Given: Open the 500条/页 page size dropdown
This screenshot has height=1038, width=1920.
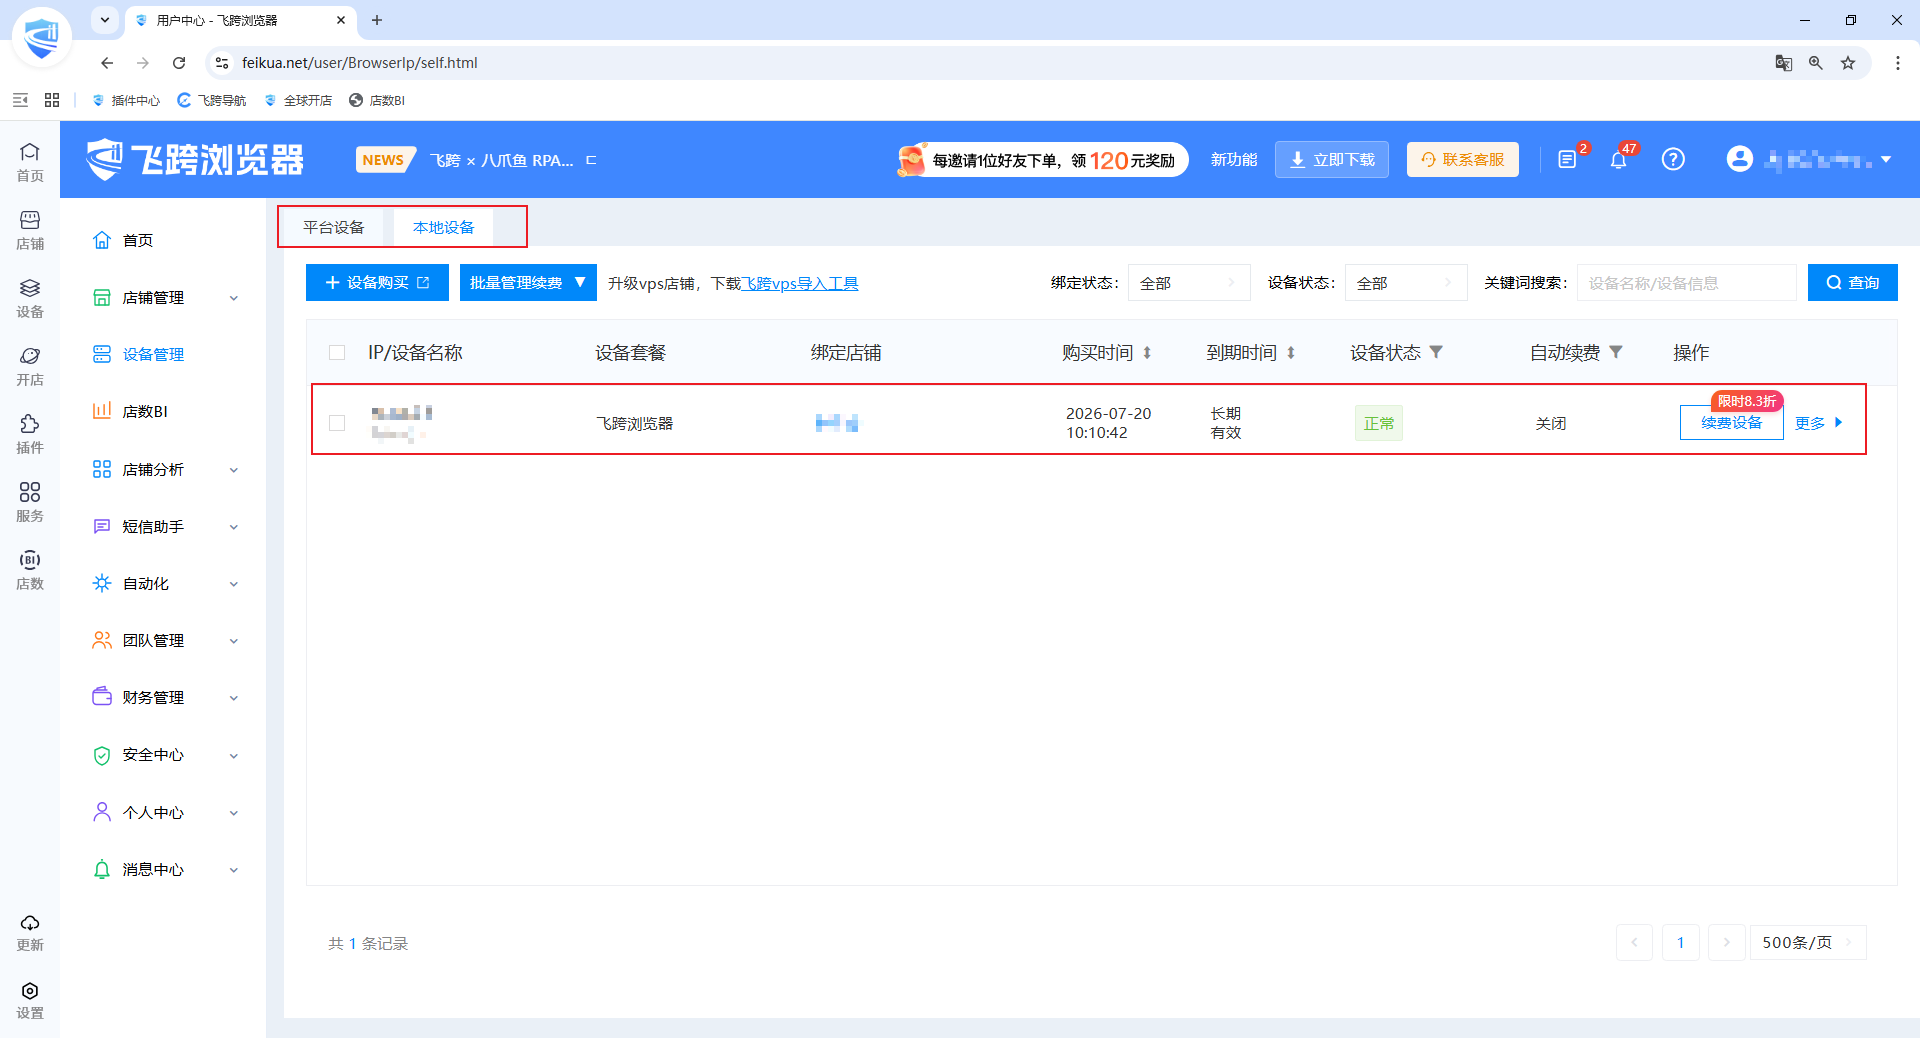Looking at the screenshot, I should (x=1808, y=942).
